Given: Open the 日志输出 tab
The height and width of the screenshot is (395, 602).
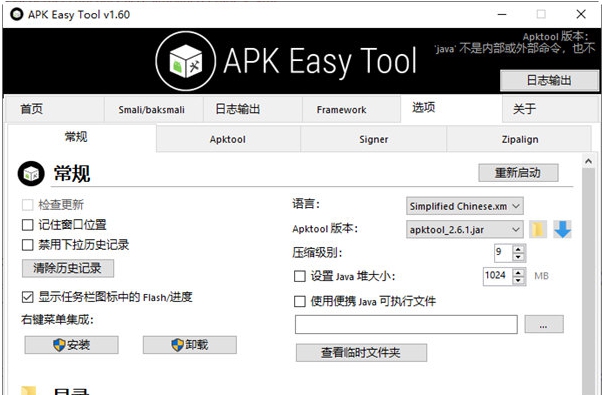Looking at the screenshot, I should pyautogui.click(x=253, y=109).
